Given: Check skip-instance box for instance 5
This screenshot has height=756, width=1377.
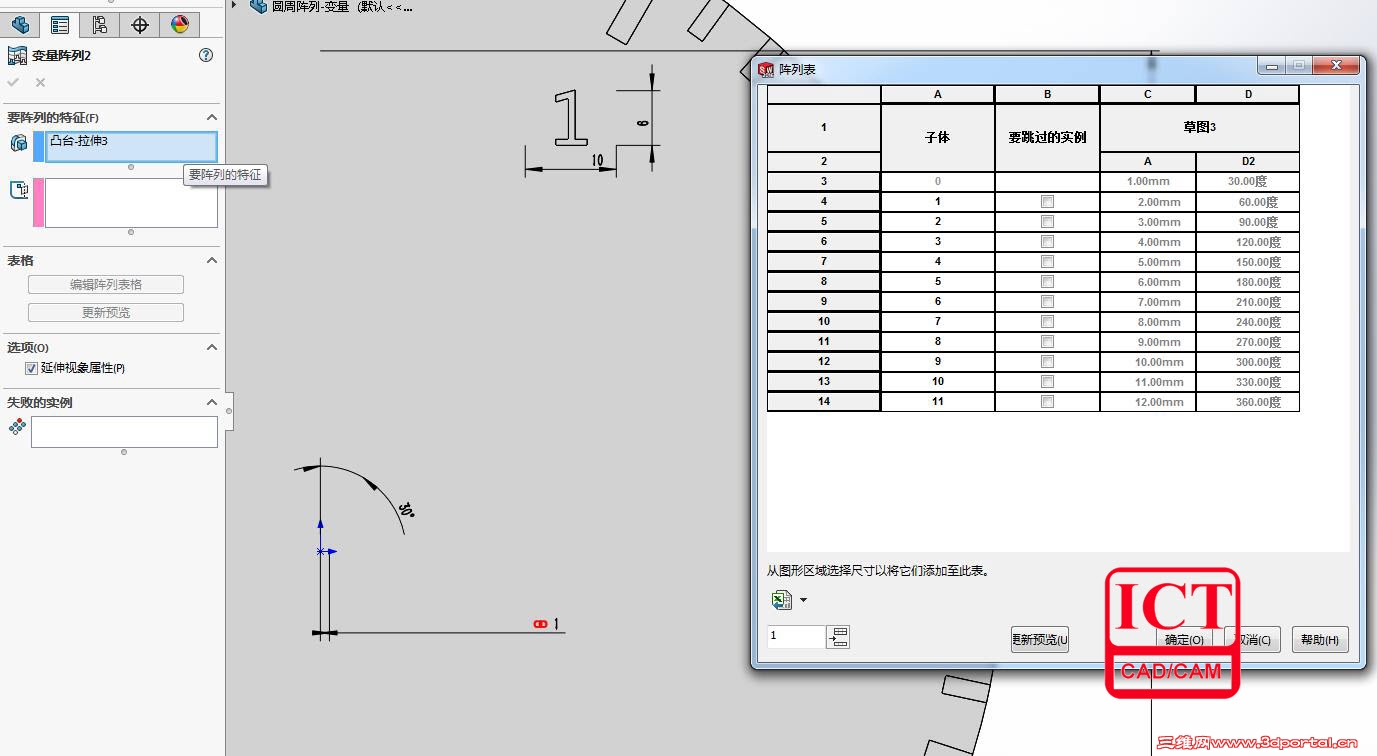Looking at the screenshot, I should [x=1047, y=282].
